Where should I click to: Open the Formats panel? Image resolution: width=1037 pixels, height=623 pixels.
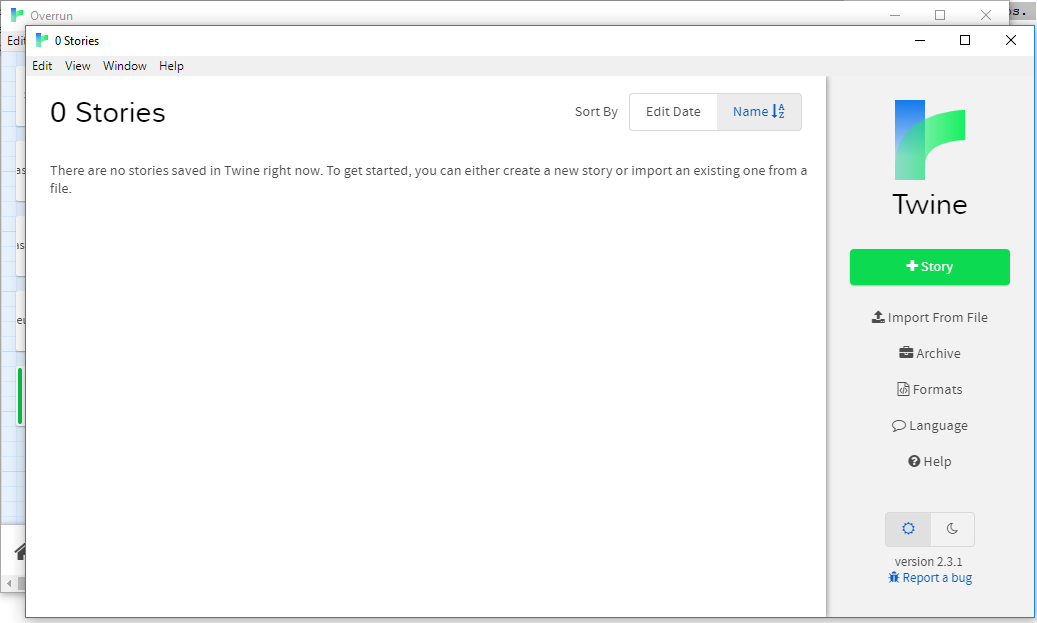point(929,389)
